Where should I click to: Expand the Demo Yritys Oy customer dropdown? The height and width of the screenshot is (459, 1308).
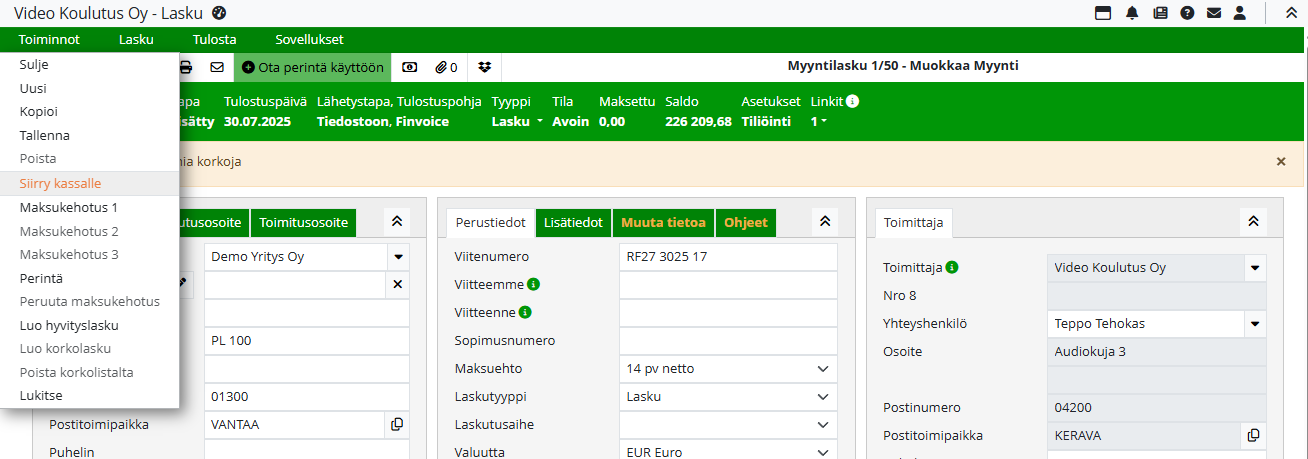point(397,257)
